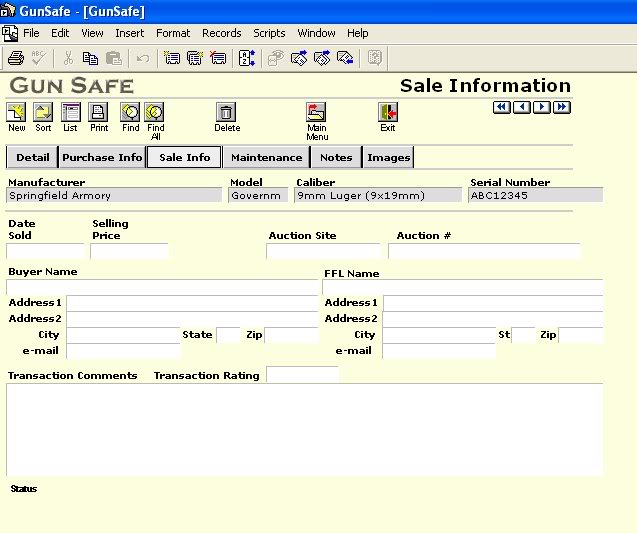Click the Model value Governm
This screenshot has width=637, height=533.
[x=256, y=195]
